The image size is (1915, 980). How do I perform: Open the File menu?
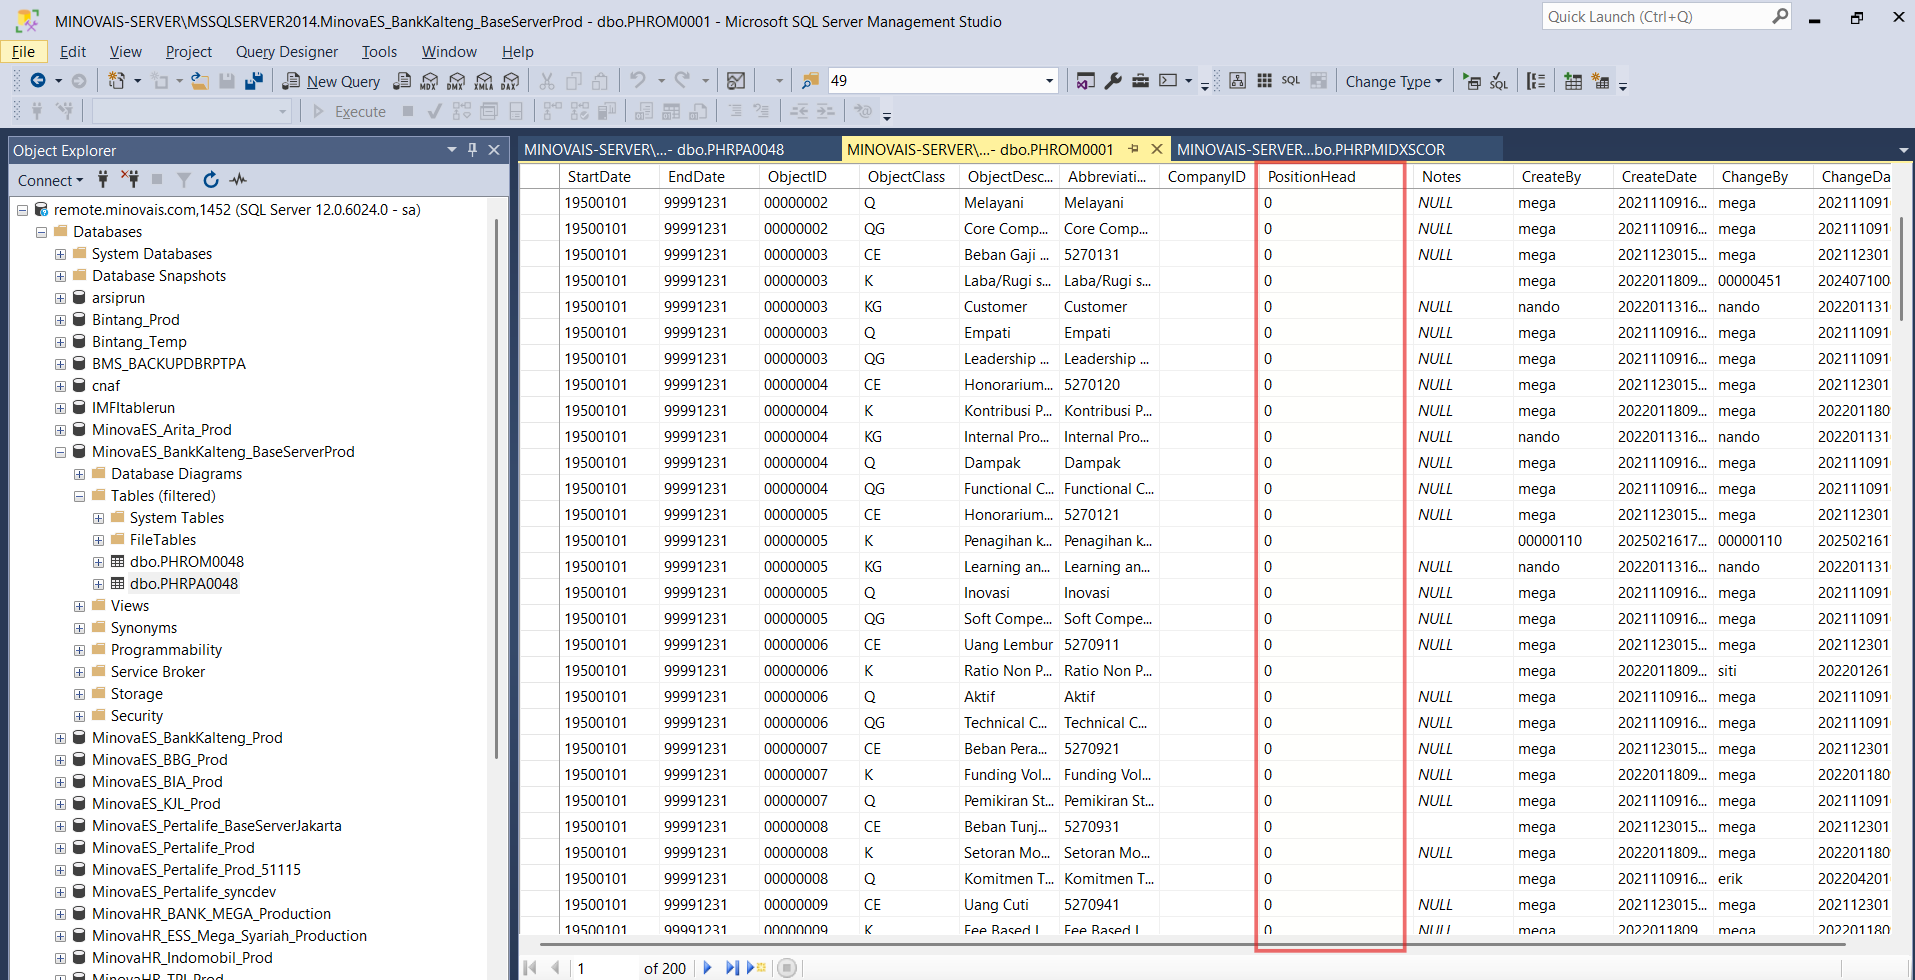[24, 52]
